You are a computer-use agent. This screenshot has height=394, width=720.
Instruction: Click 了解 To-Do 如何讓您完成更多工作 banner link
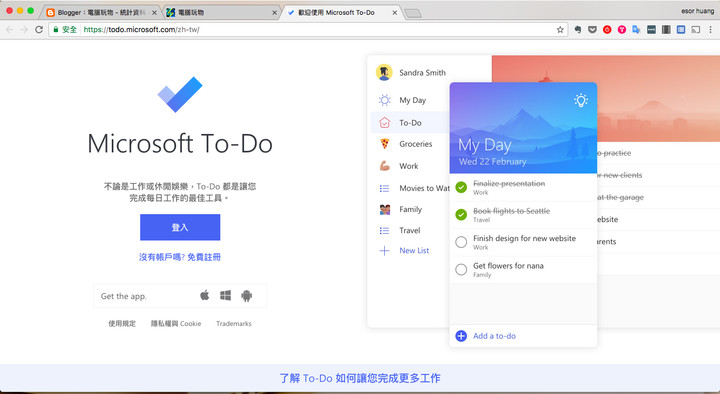pyautogui.click(x=360, y=378)
